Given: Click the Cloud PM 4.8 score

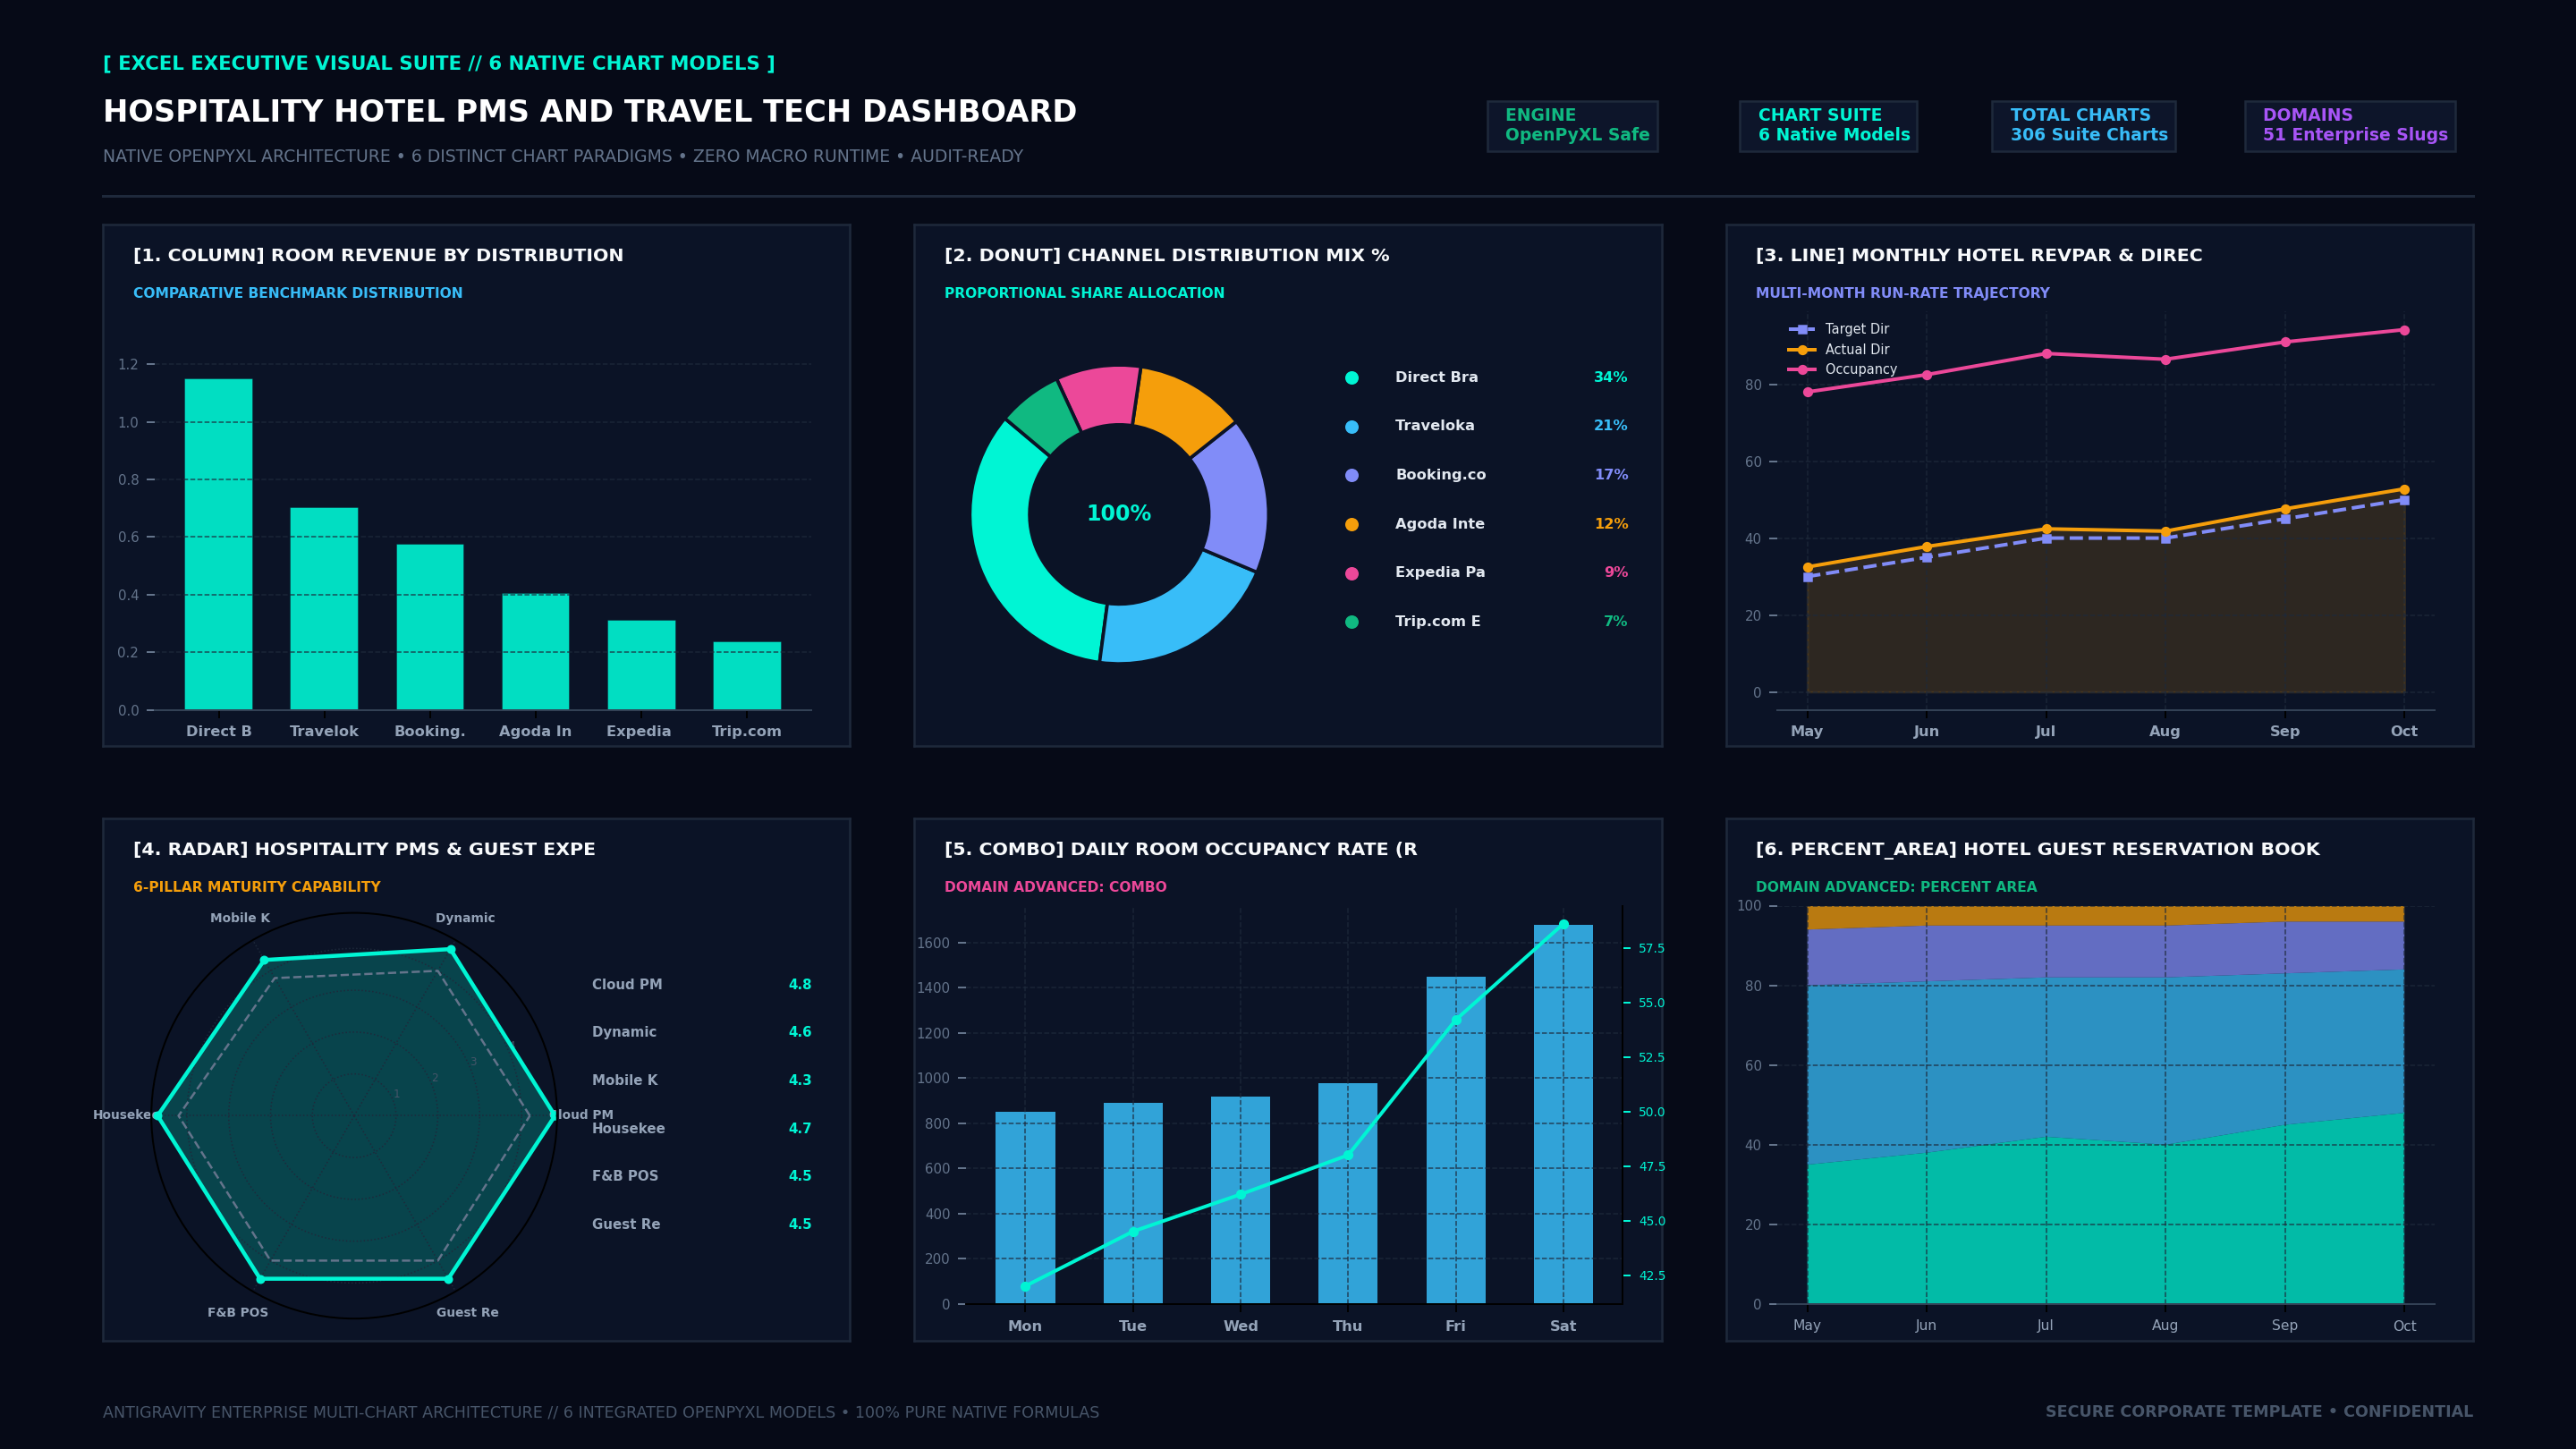Looking at the screenshot, I should 800,985.
